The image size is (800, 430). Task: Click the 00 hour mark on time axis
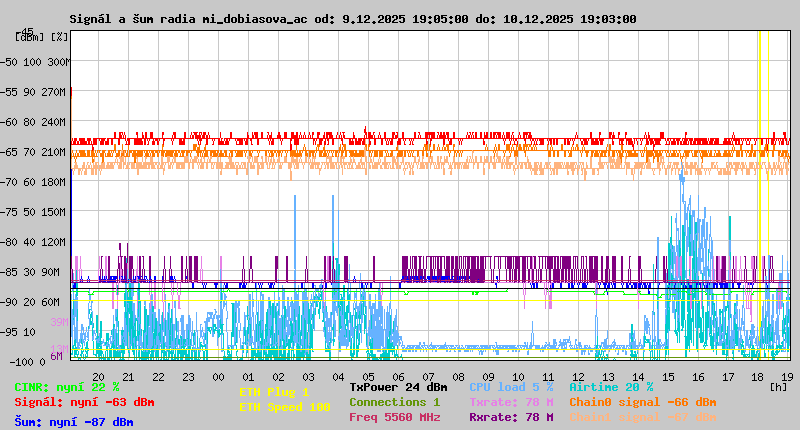click(x=218, y=377)
